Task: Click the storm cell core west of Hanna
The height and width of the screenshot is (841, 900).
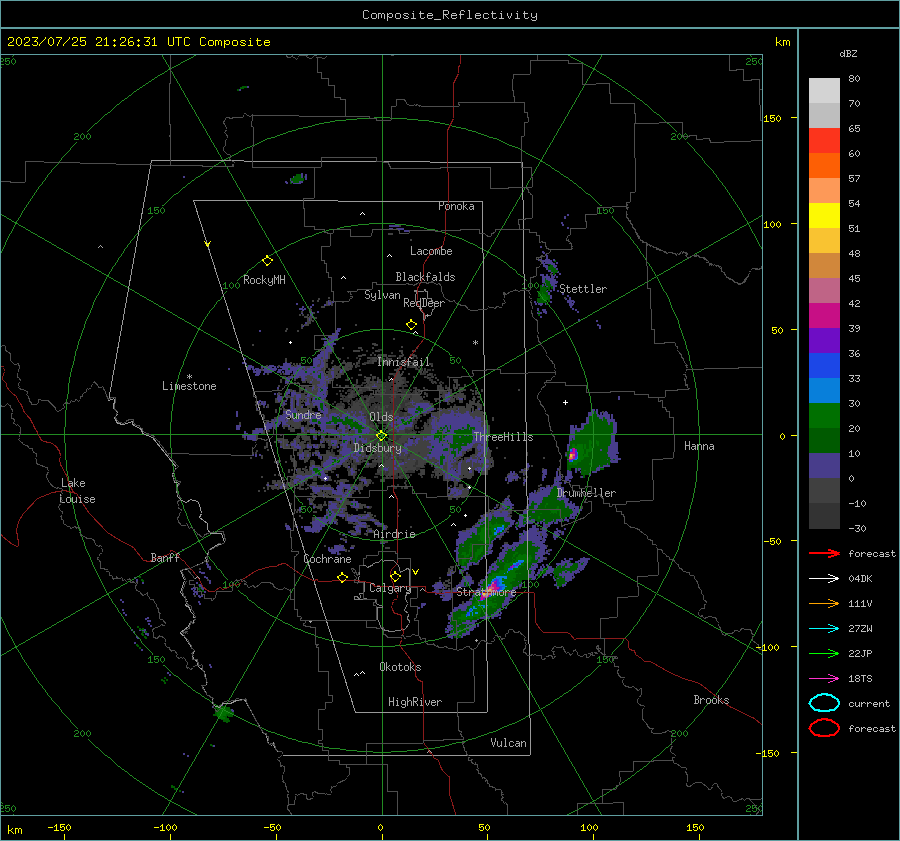Action: click(572, 455)
